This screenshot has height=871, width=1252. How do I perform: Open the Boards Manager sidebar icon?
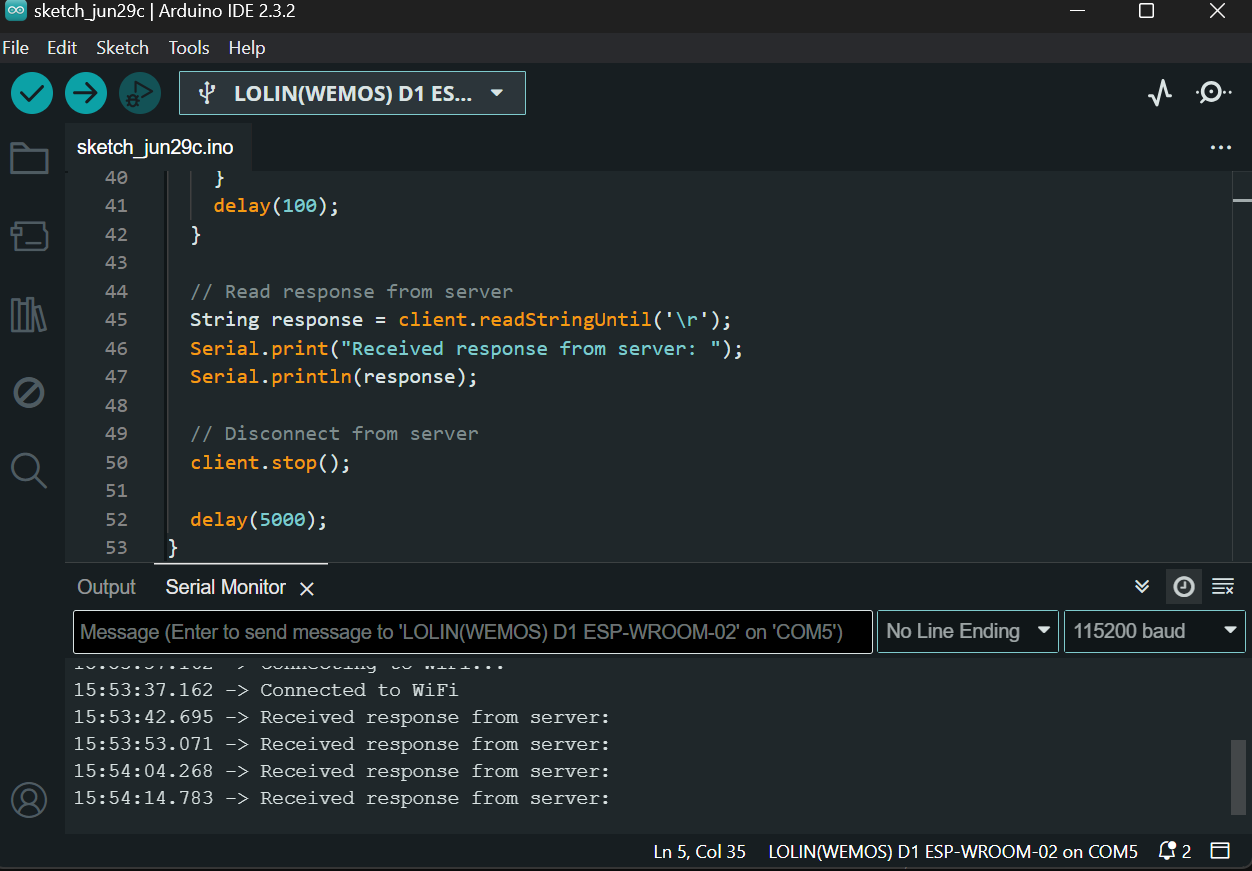coord(29,237)
